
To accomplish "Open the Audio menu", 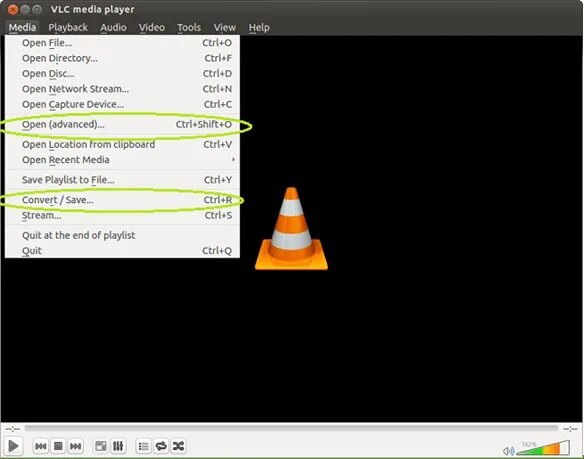I will (113, 27).
